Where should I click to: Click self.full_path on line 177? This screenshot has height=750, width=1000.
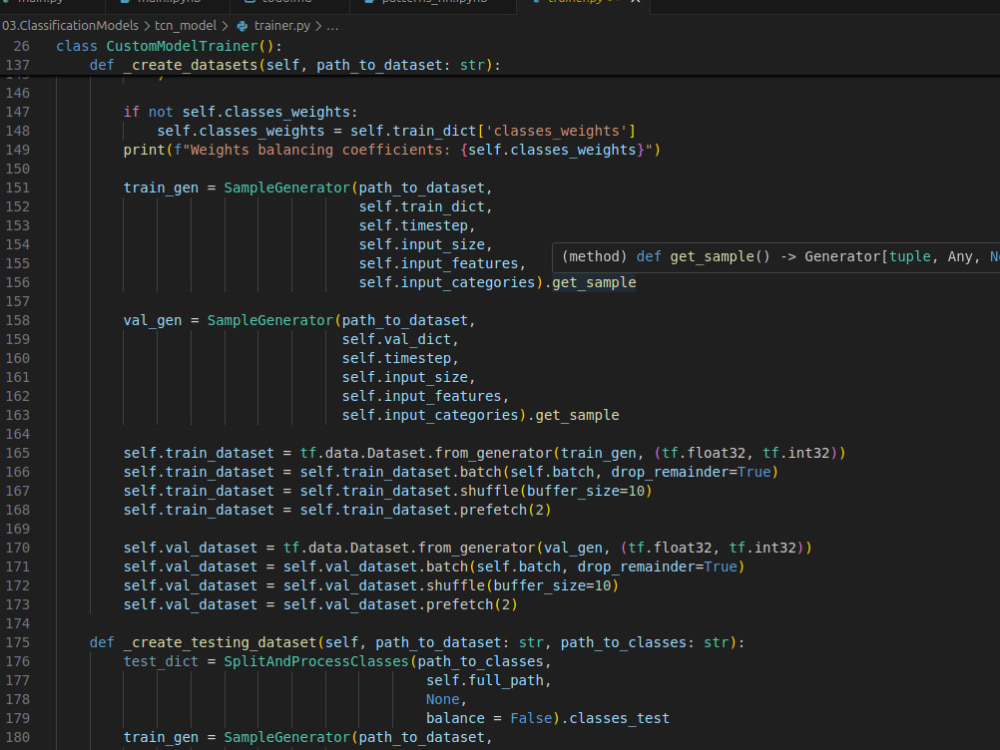pos(485,680)
